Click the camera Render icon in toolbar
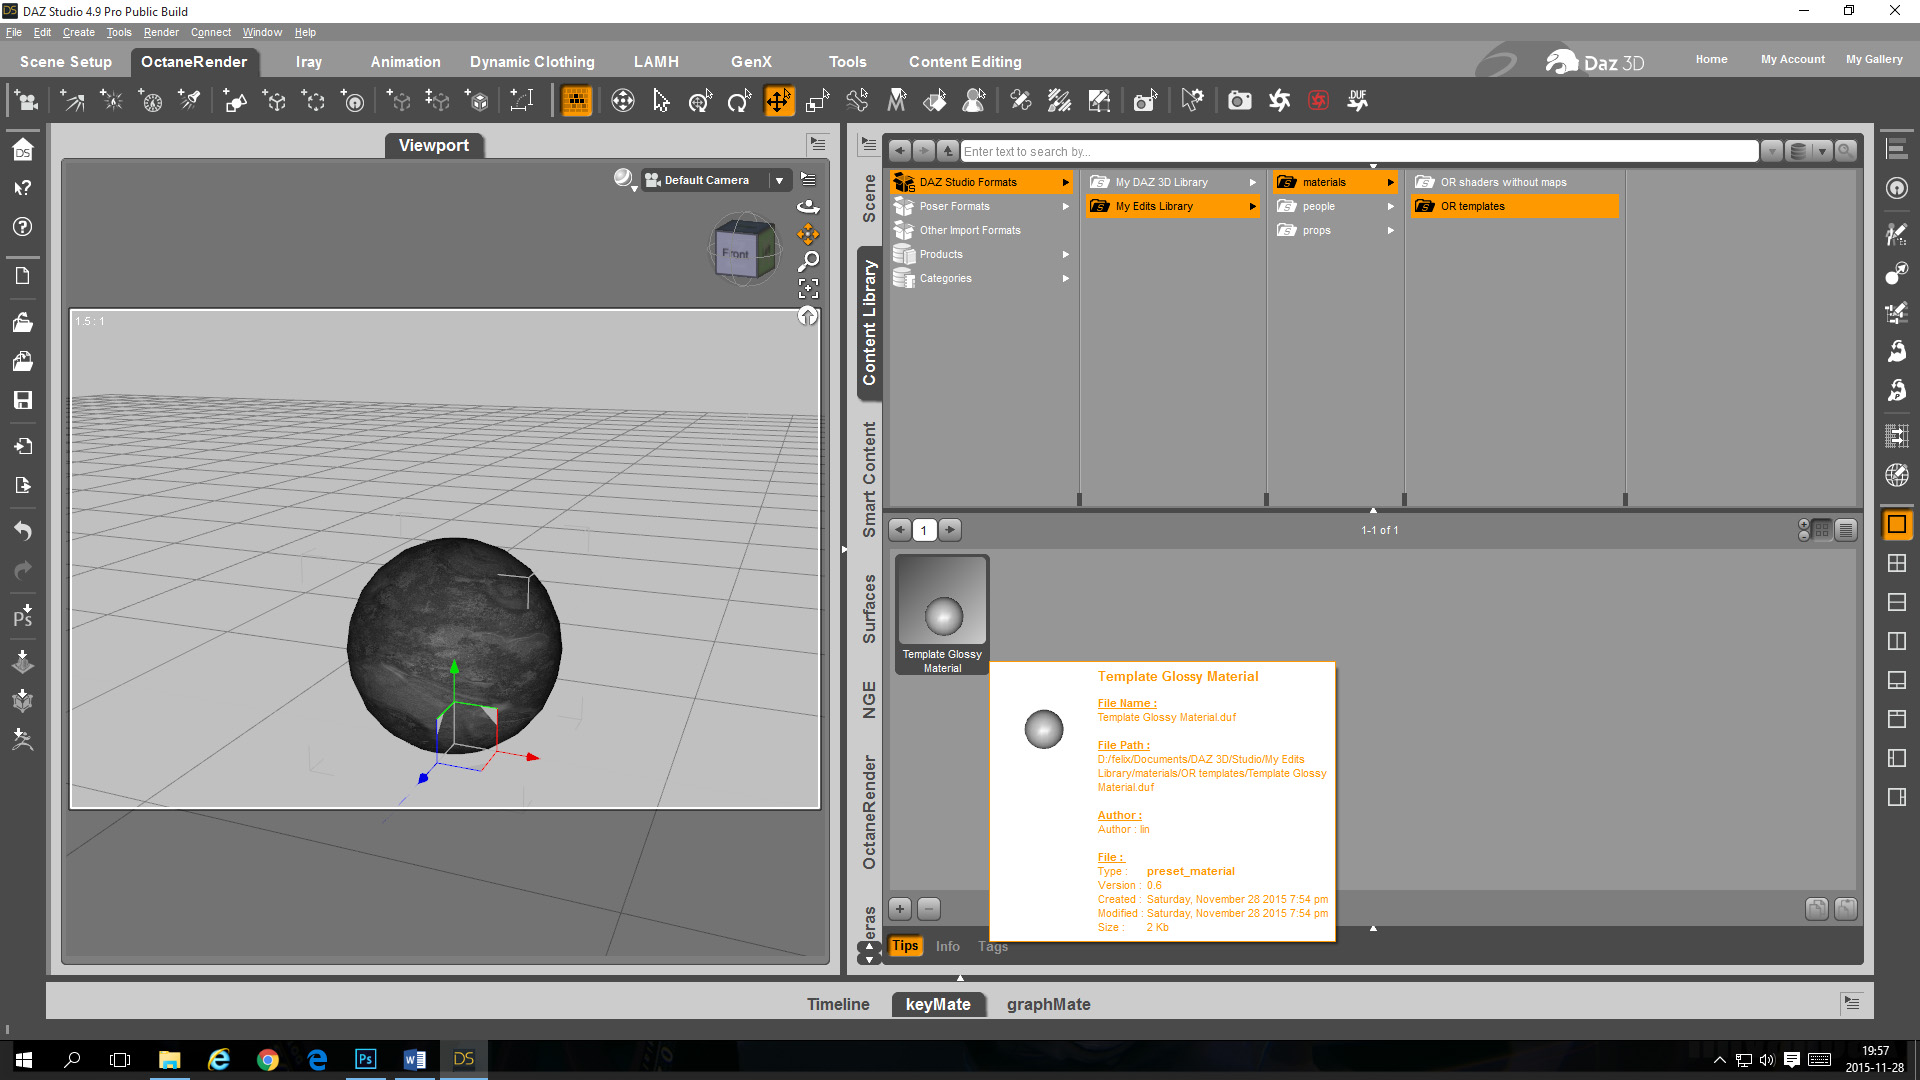The height and width of the screenshot is (1080, 1920). point(1240,101)
